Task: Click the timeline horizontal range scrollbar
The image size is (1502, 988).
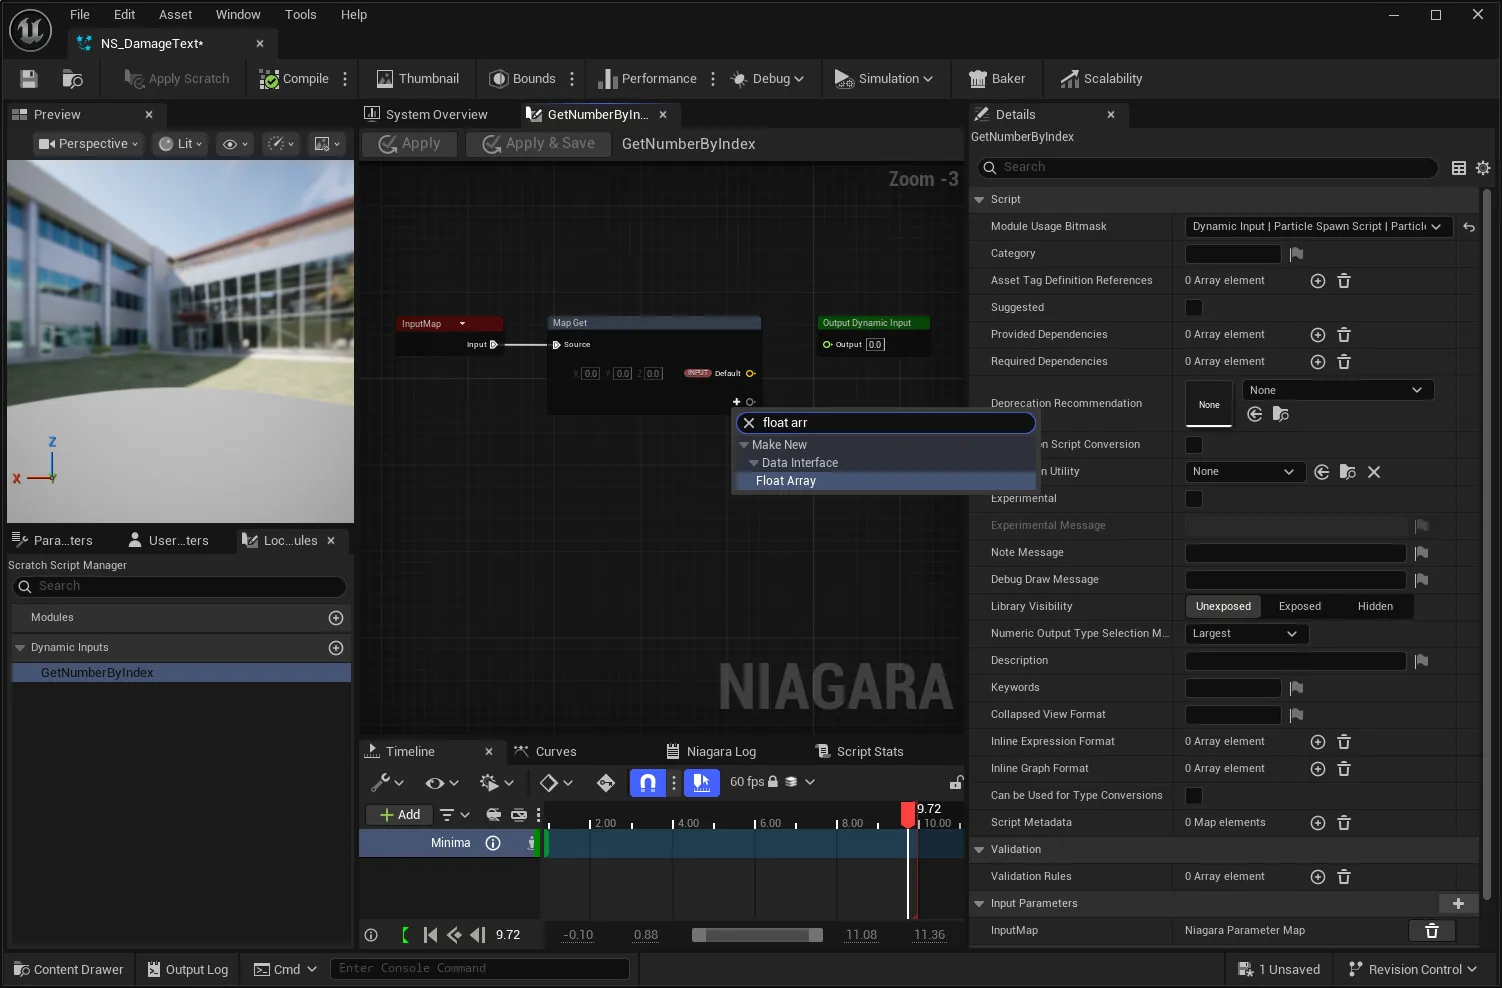Action: (x=757, y=935)
